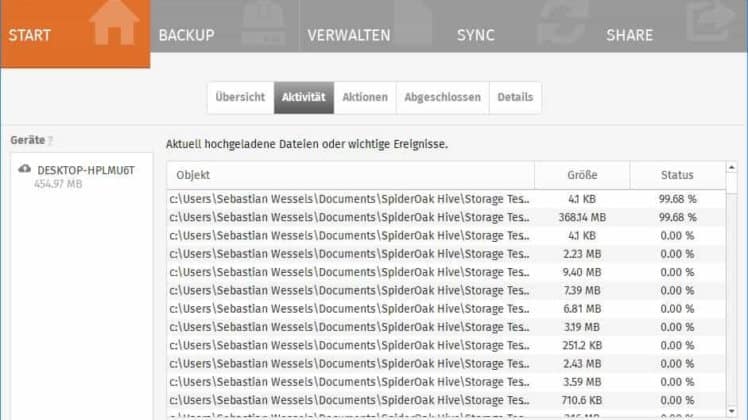
Task: Click the Objekt column header
Action: tap(351, 175)
